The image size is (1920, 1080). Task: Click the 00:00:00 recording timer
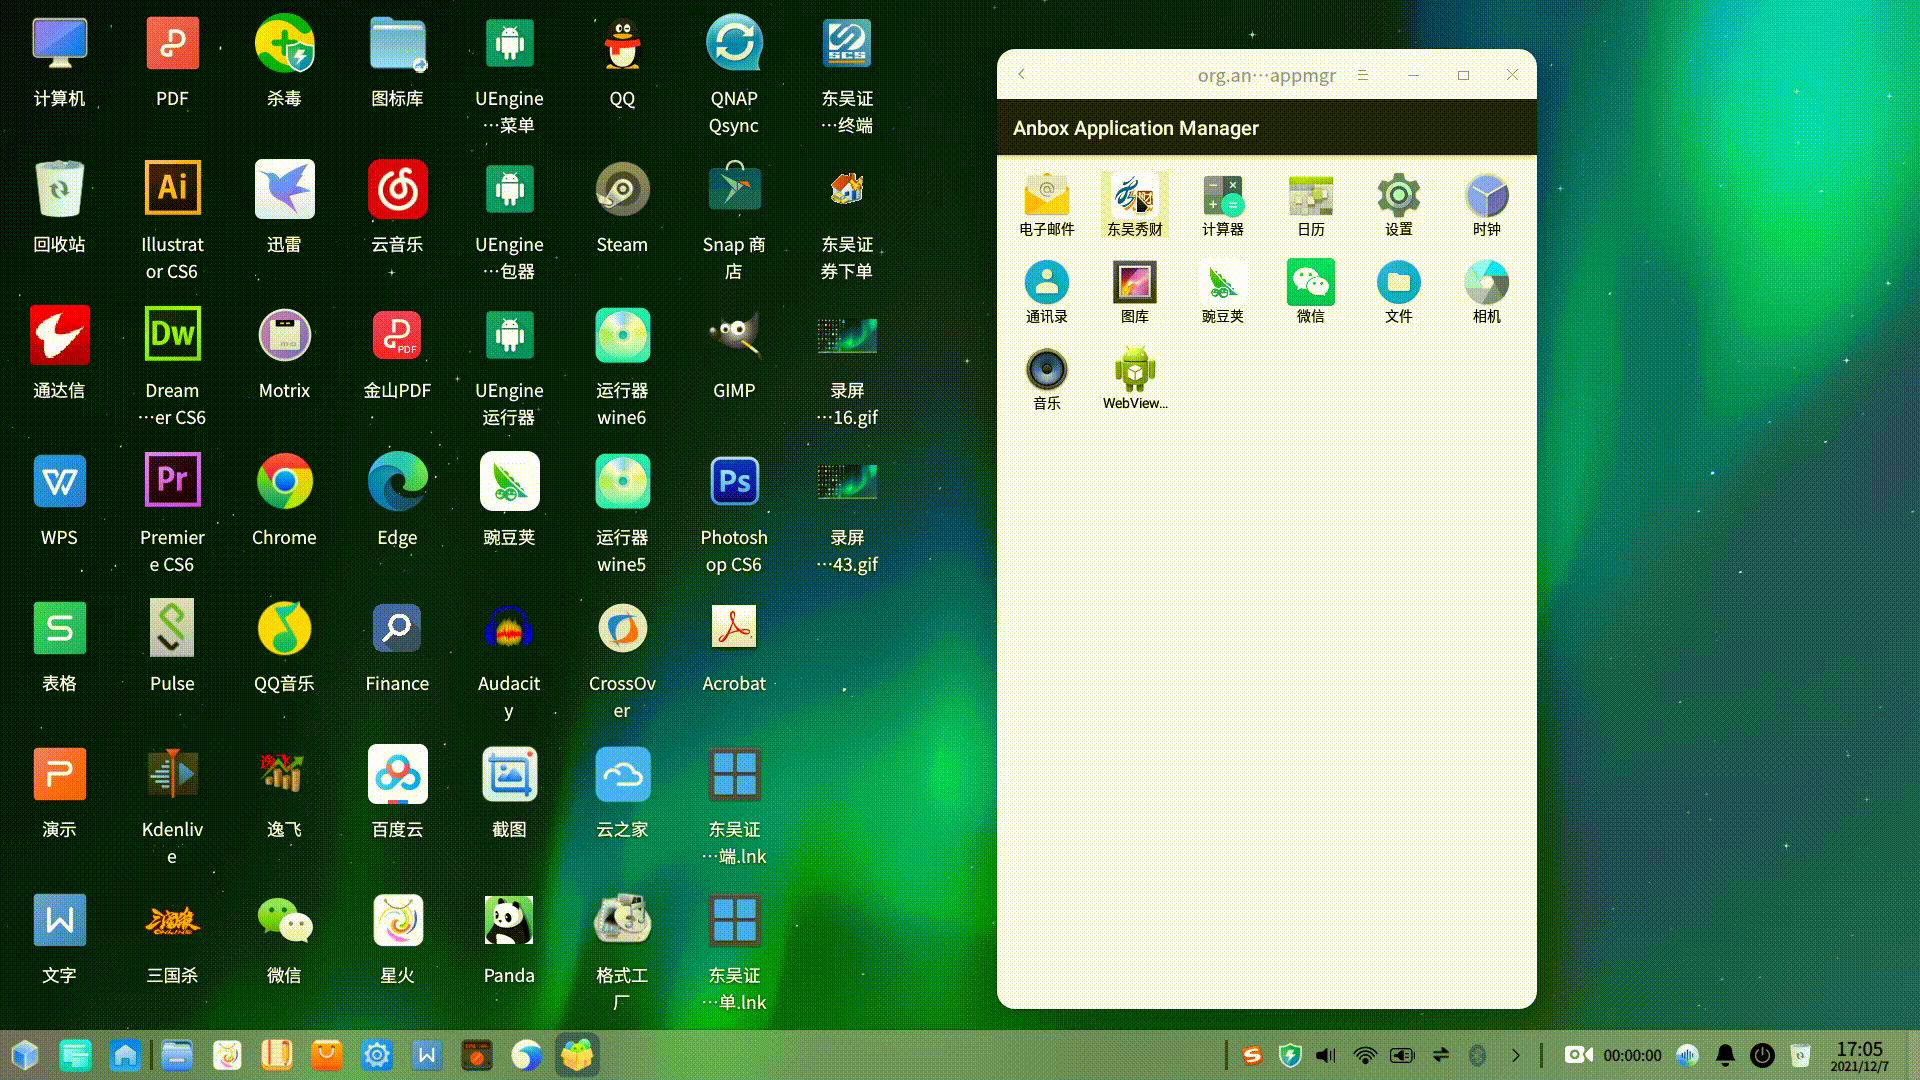(x=1630, y=1054)
